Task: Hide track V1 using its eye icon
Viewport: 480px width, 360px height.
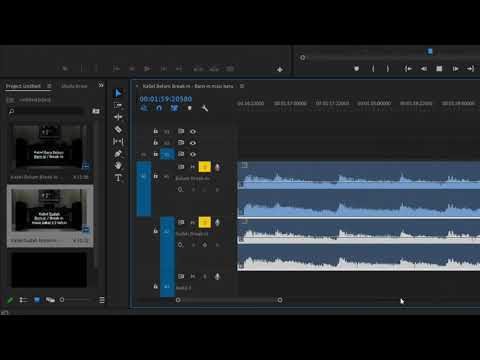Action: coord(193,154)
